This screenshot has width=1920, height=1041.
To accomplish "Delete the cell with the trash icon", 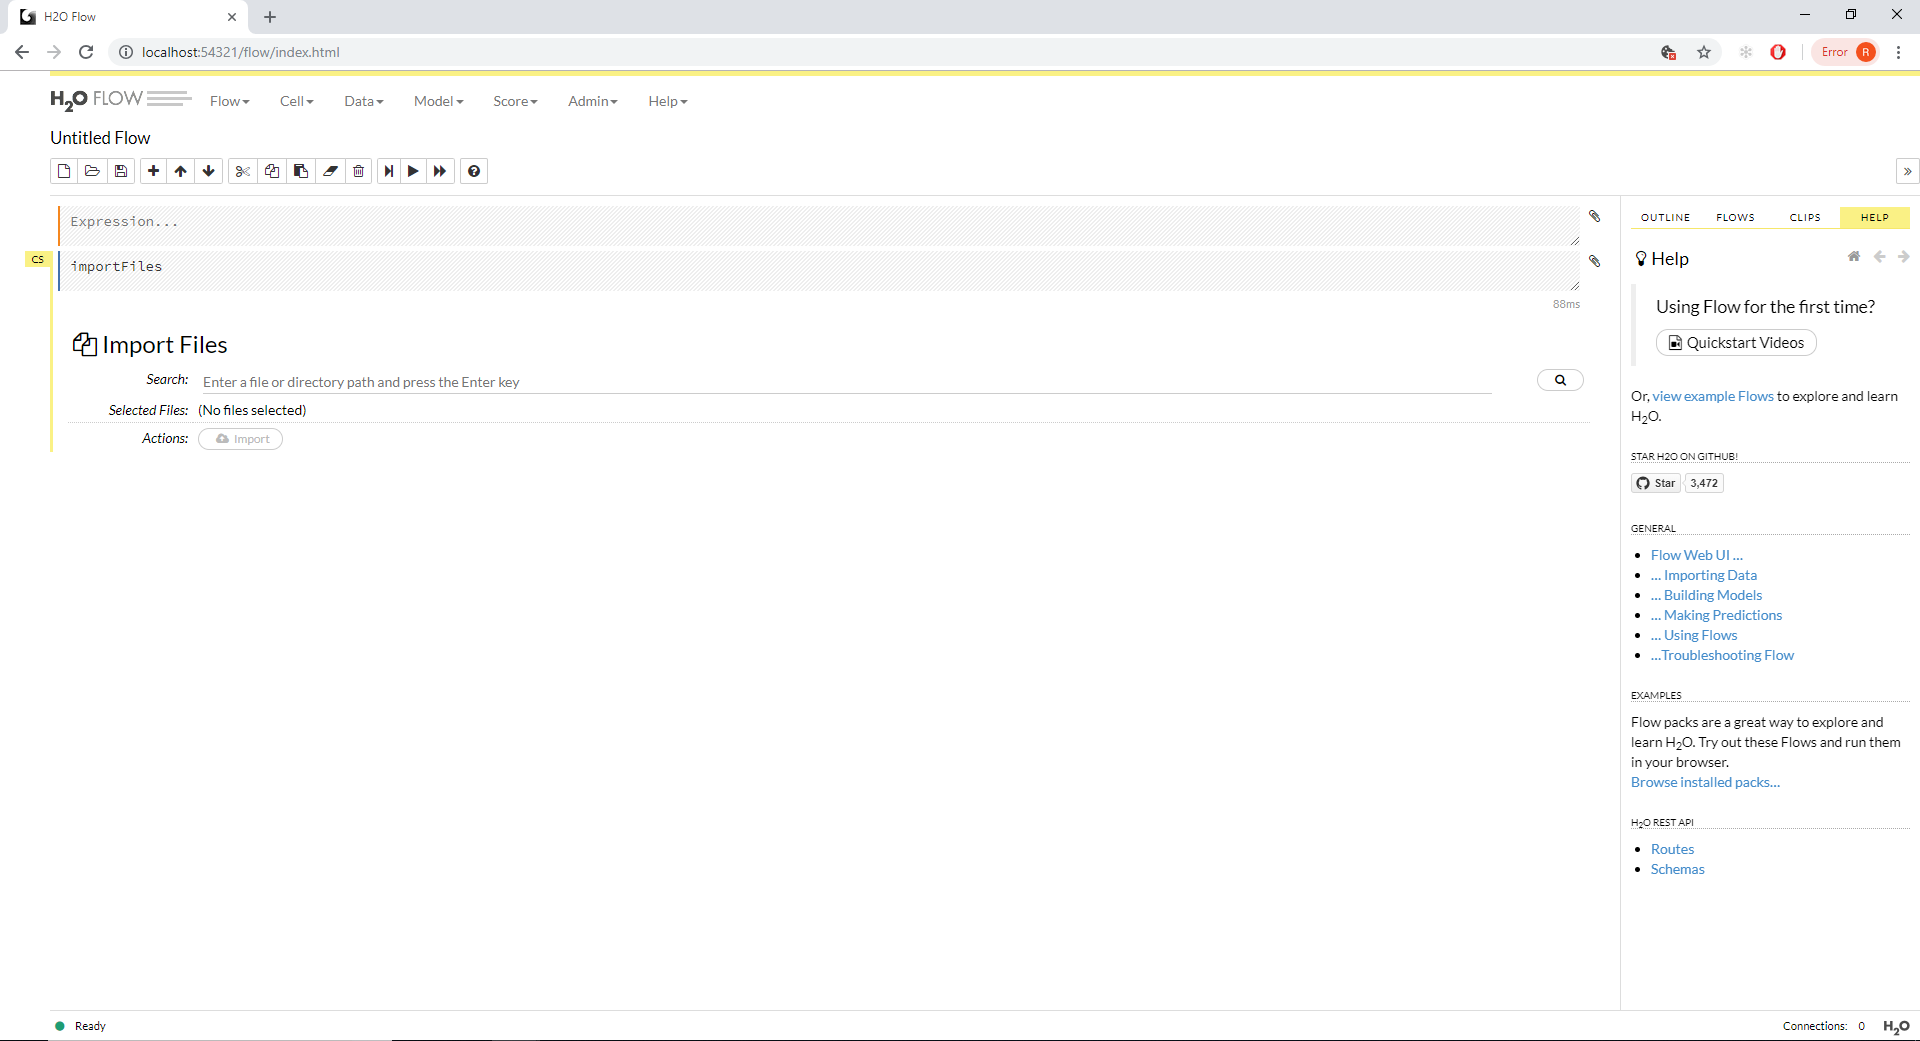I will 358,171.
